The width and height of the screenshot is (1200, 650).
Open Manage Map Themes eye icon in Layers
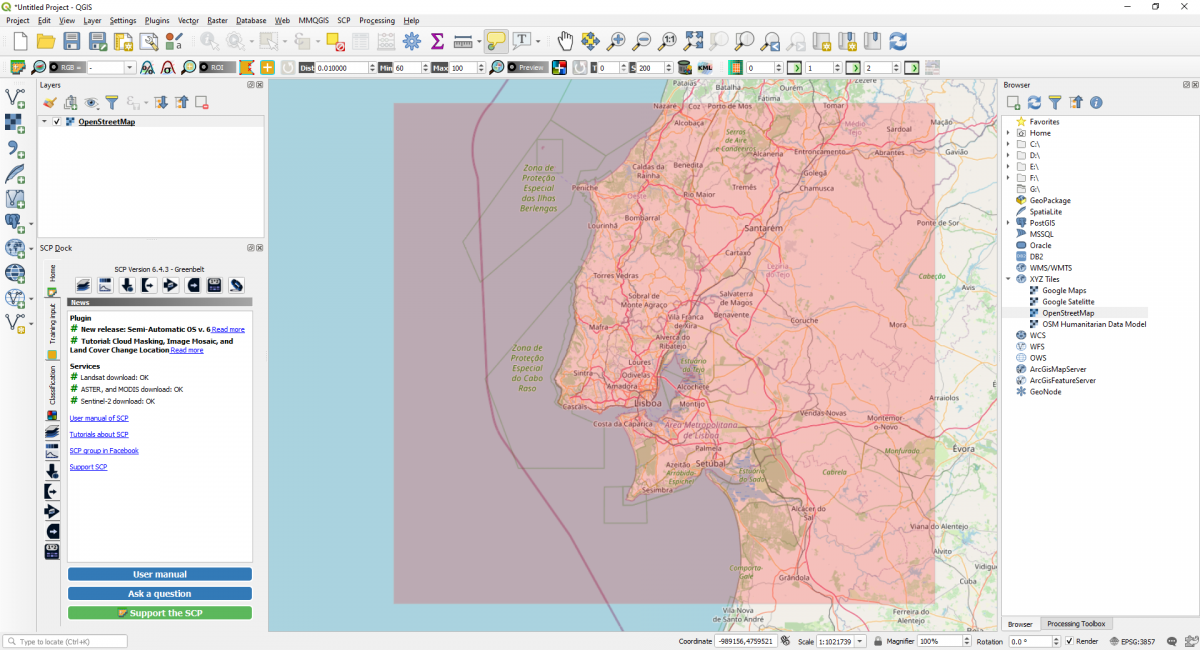point(91,102)
